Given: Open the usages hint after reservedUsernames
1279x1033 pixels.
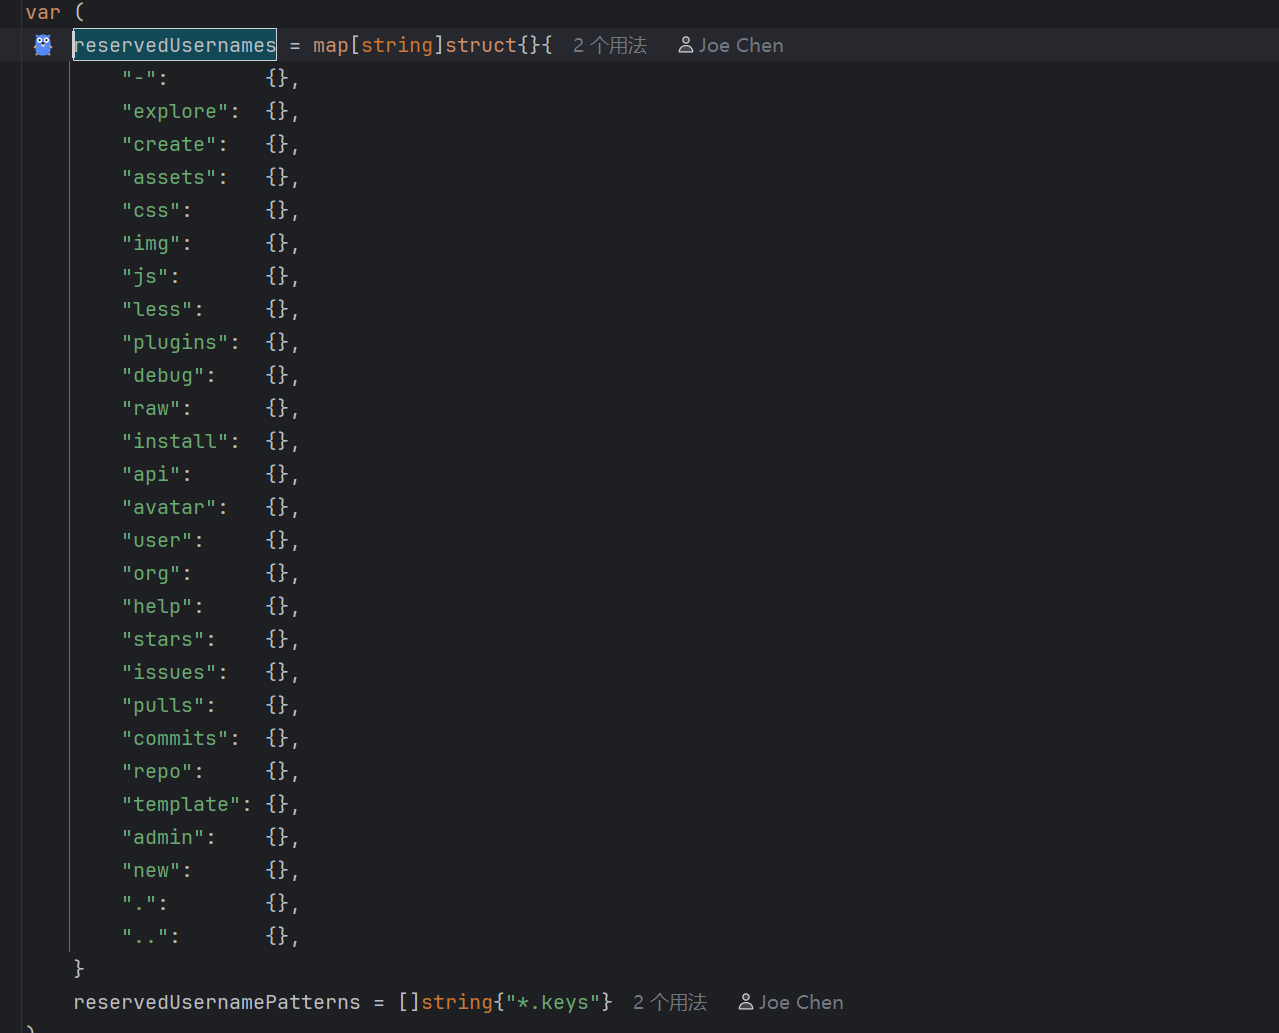Looking at the screenshot, I should pos(610,45).
